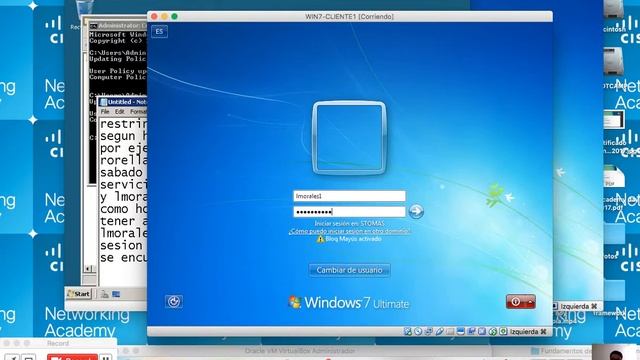Image resolution: width=640 pixels, height=360 pixels.
Task: Click the Bloq Mayús activado warning text
Action: click(x=353, y=239)
